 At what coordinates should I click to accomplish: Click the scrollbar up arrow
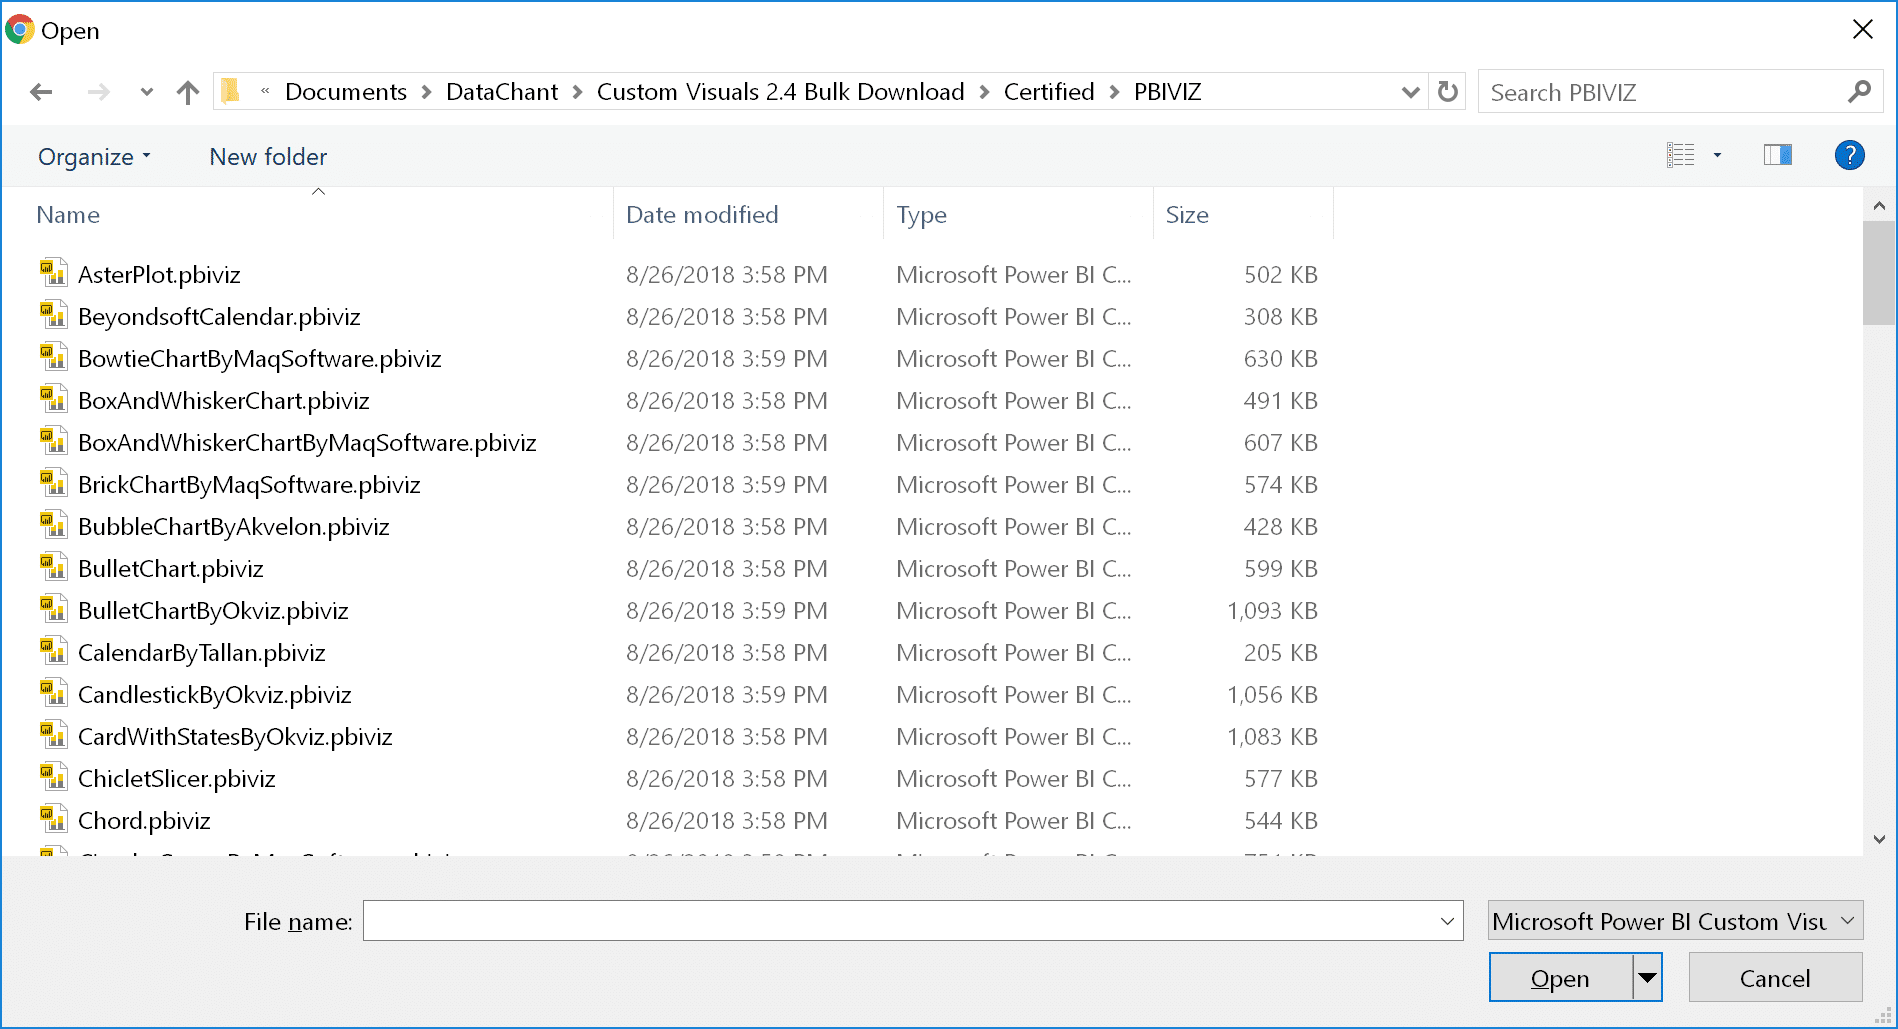point(1879,206)
